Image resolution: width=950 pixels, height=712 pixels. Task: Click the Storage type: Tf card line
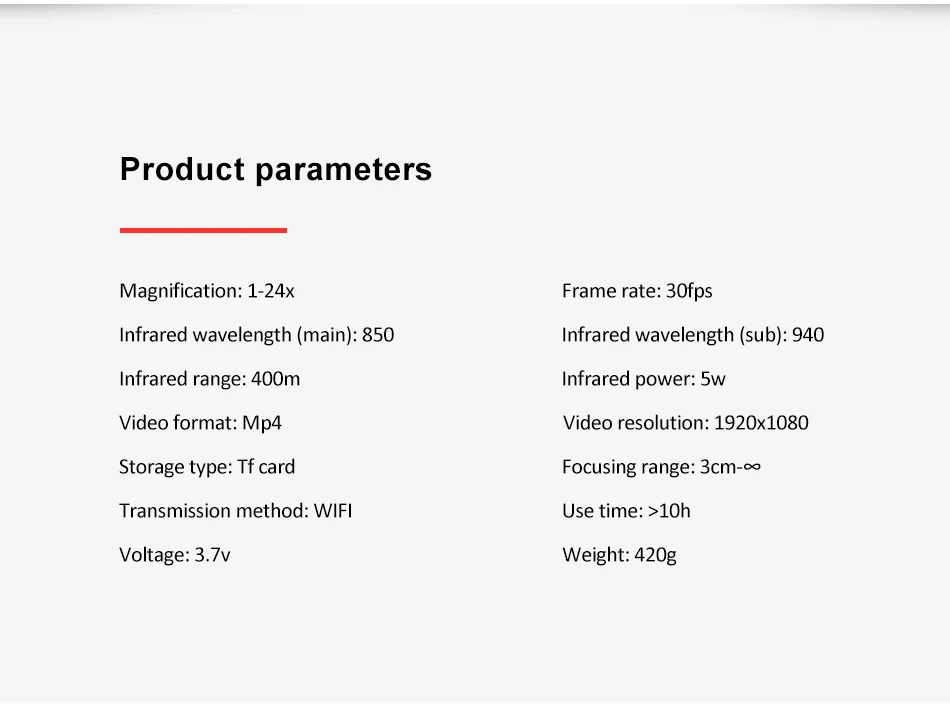pyautogui.click(x=207, y=467)
